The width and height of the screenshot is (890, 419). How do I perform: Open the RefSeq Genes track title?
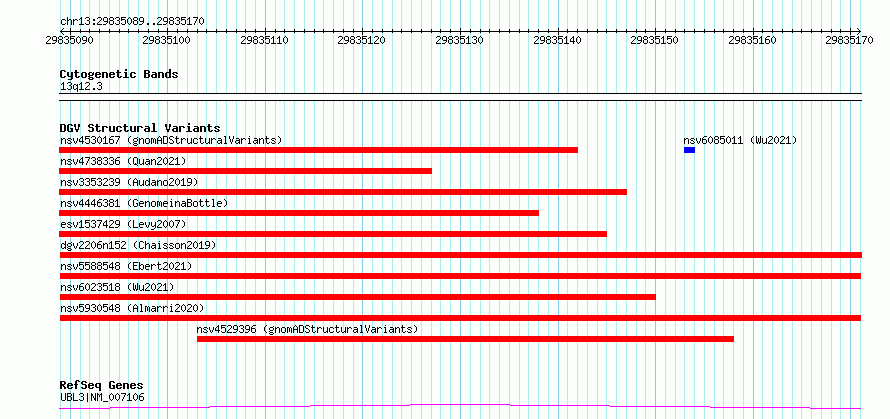click(x=101, y=386)
